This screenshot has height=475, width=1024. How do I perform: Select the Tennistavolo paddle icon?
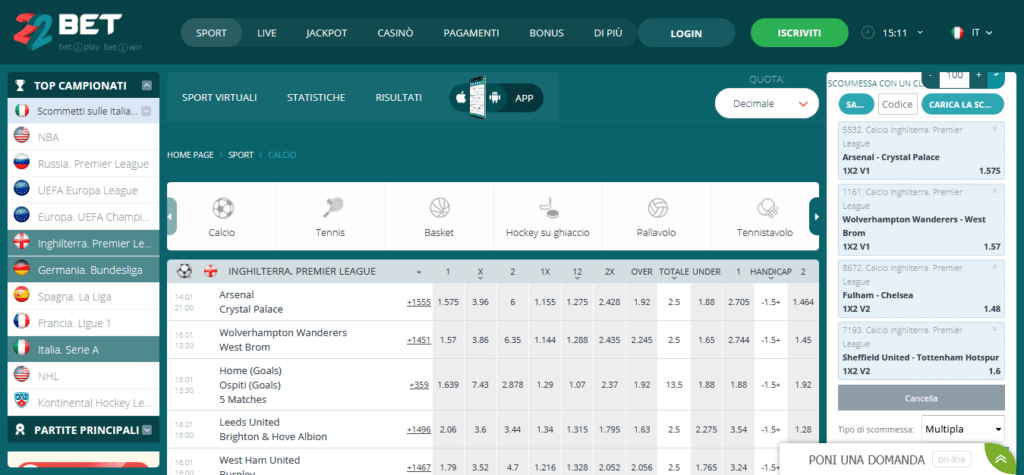pyautogui.click(x=765, y=208)
